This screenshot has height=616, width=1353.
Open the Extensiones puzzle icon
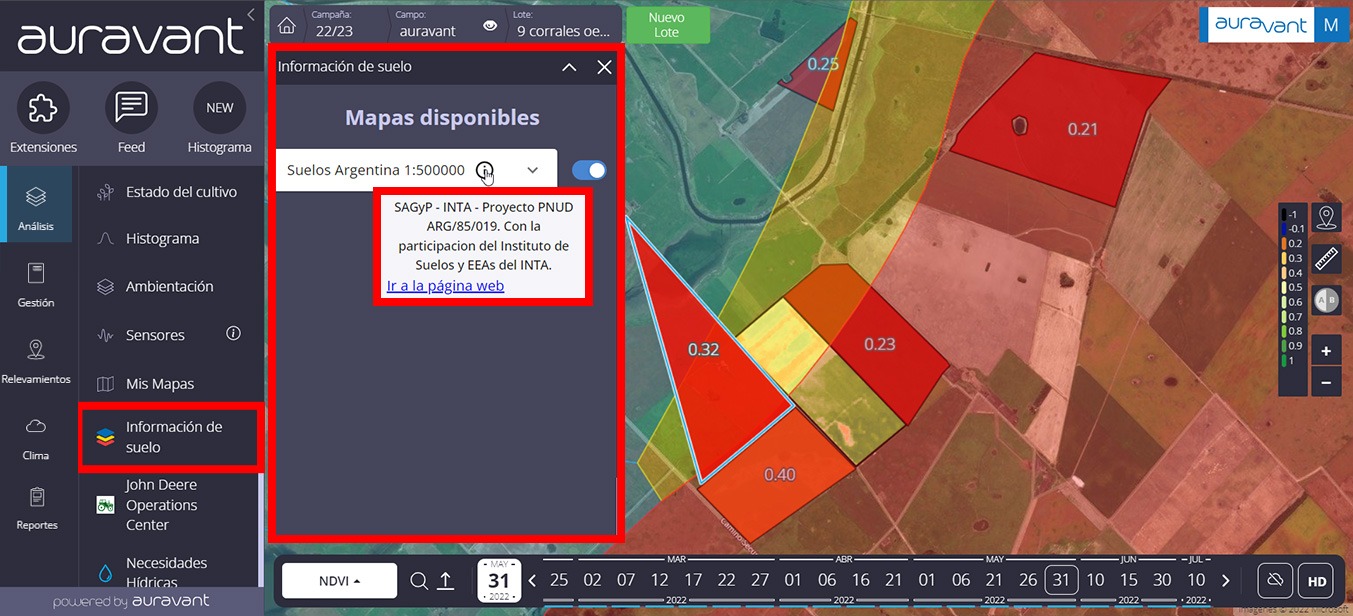[43, 108]
